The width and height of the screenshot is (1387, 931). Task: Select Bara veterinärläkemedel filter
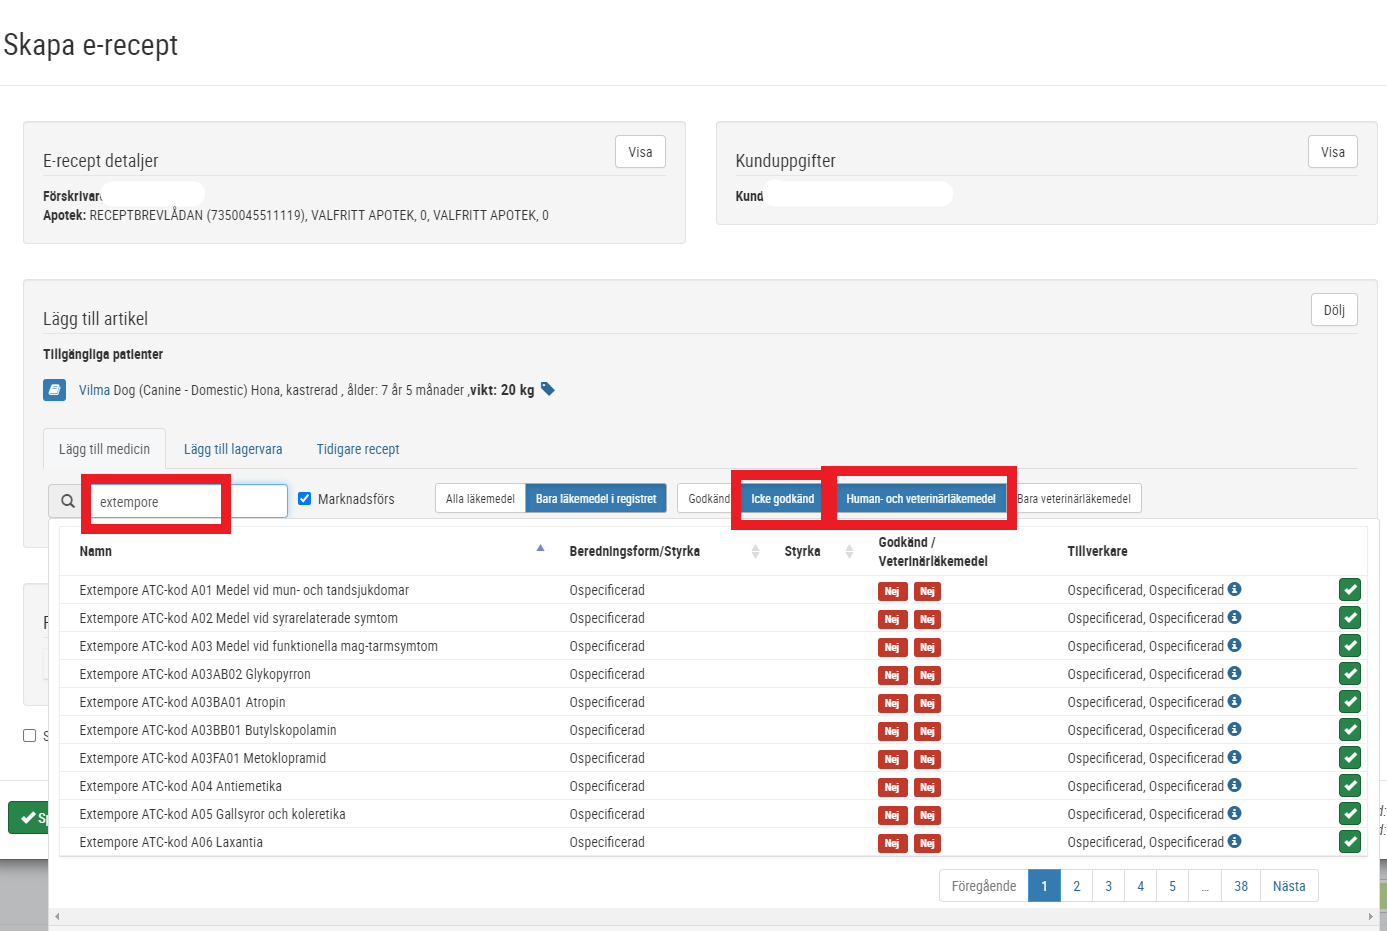click(x=1074, y=498)
